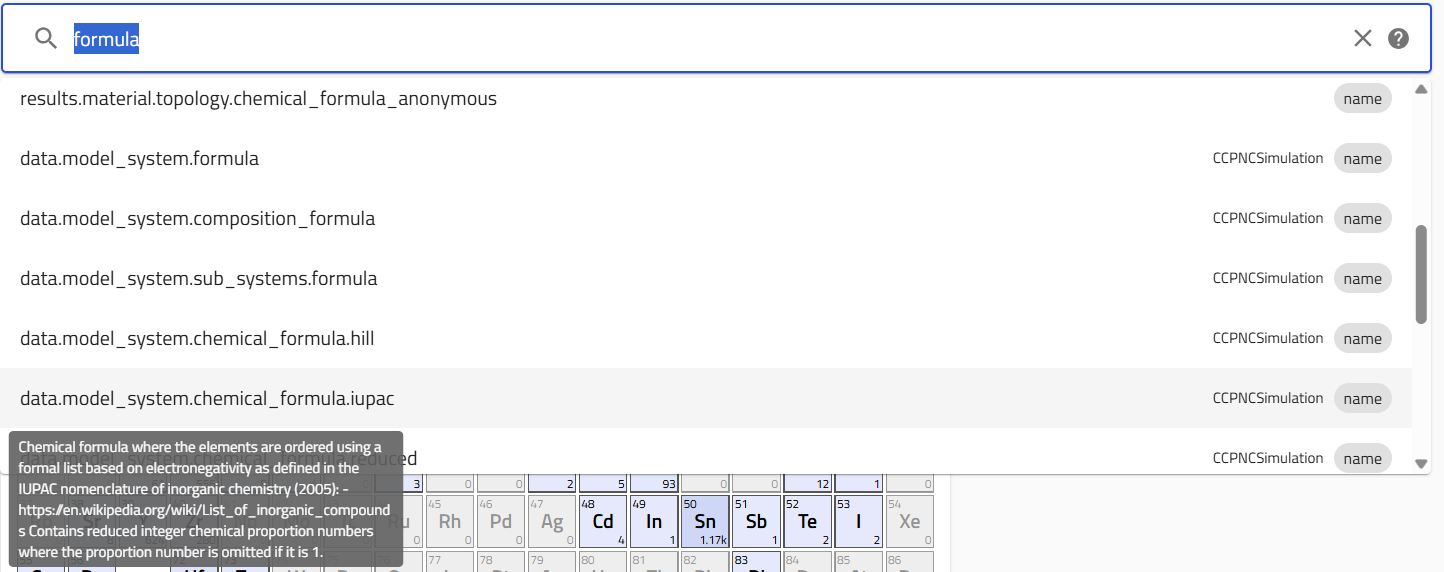Select In element in periodic table
This screenshot has height=572, width=1444.
[655, 521]
